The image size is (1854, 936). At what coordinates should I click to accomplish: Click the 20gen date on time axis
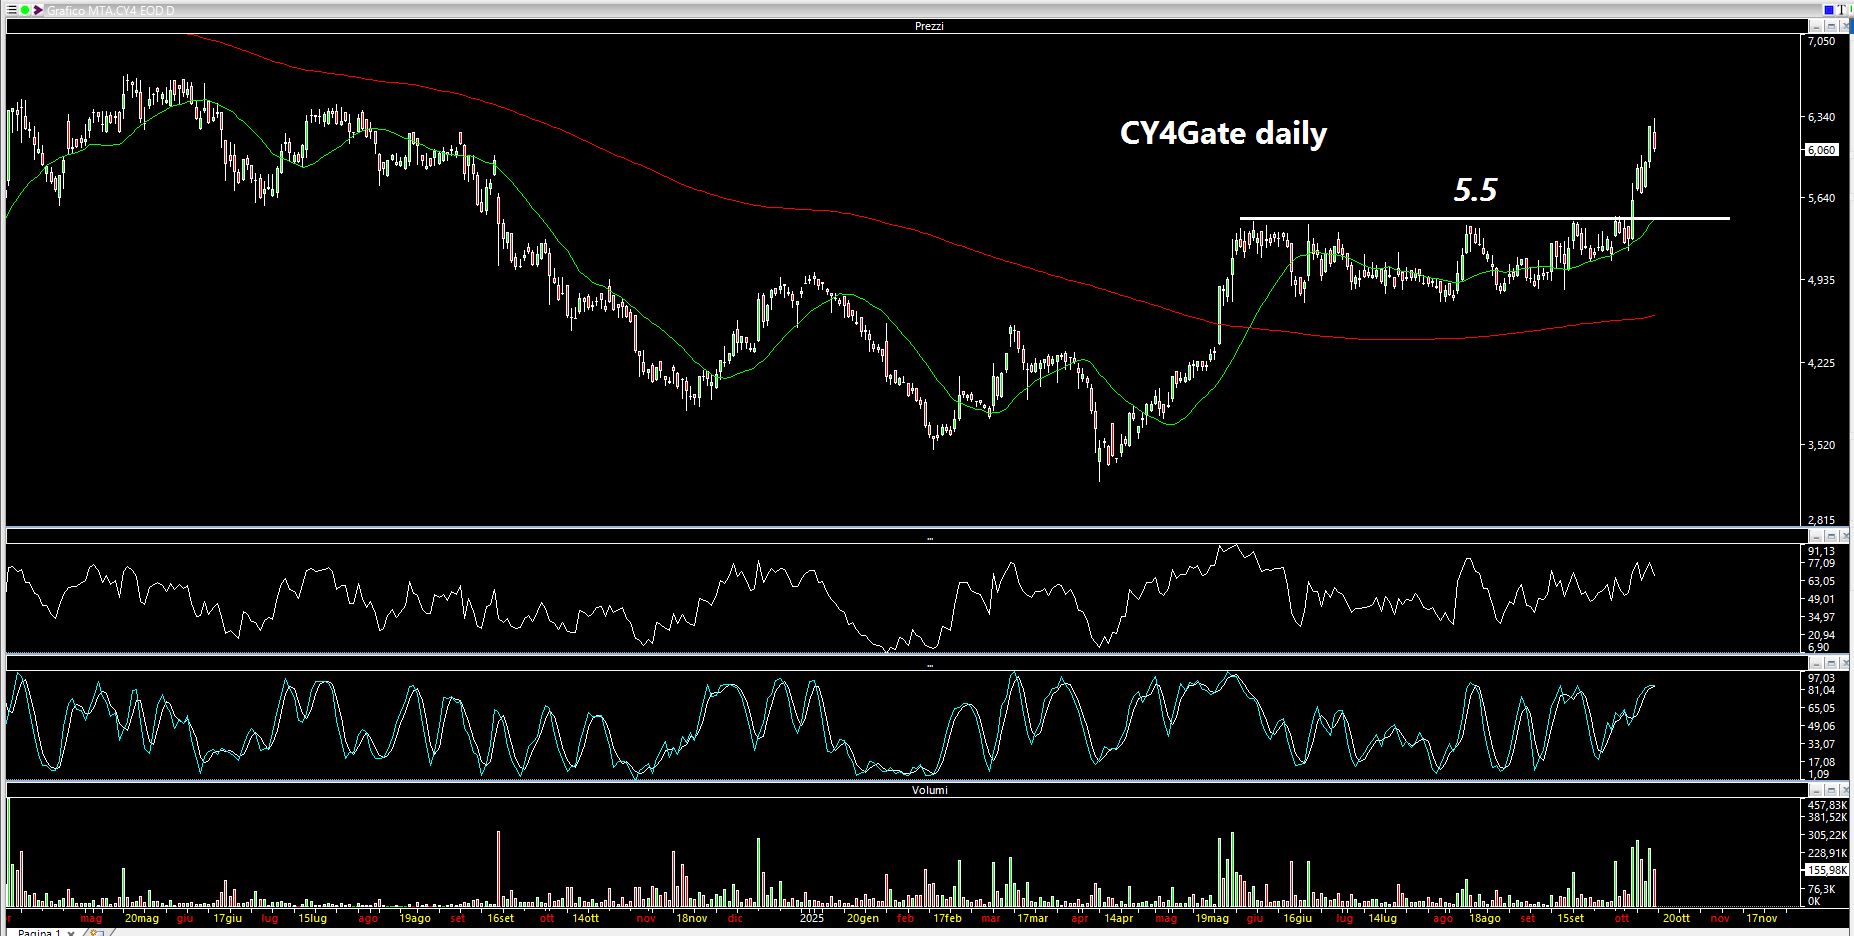coord(862,918)
